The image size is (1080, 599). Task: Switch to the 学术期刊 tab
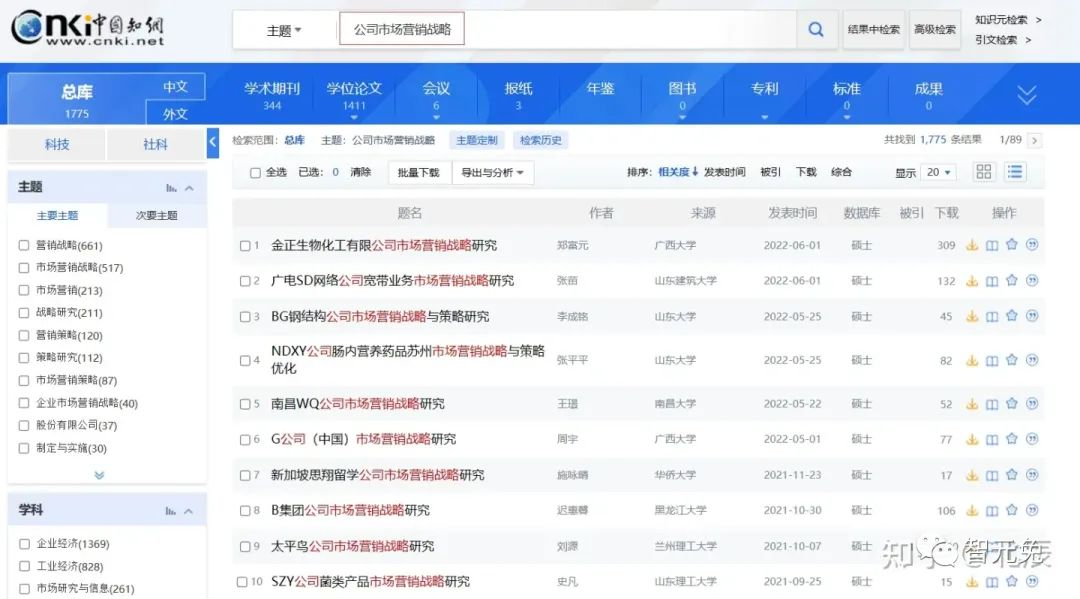tap(272, 94)
